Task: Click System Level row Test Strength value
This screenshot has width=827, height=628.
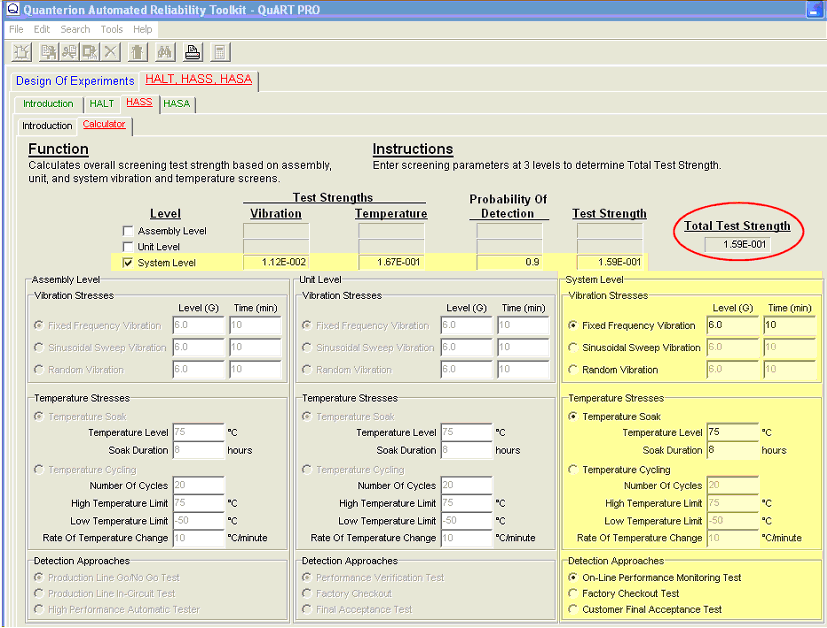Action: pyautogui.click(x=610, y=262)
